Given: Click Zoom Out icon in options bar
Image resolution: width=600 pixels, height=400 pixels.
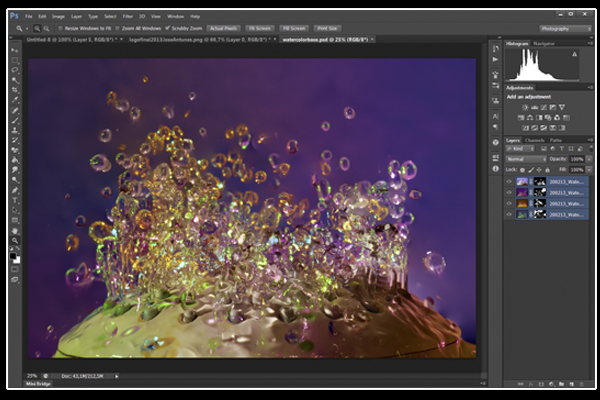Looking at the screenshot, I should coord(46,28).
